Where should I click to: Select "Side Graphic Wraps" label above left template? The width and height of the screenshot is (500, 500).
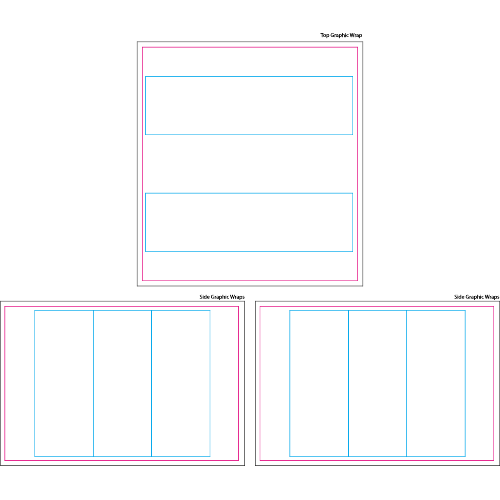click(x=222, y=297)
